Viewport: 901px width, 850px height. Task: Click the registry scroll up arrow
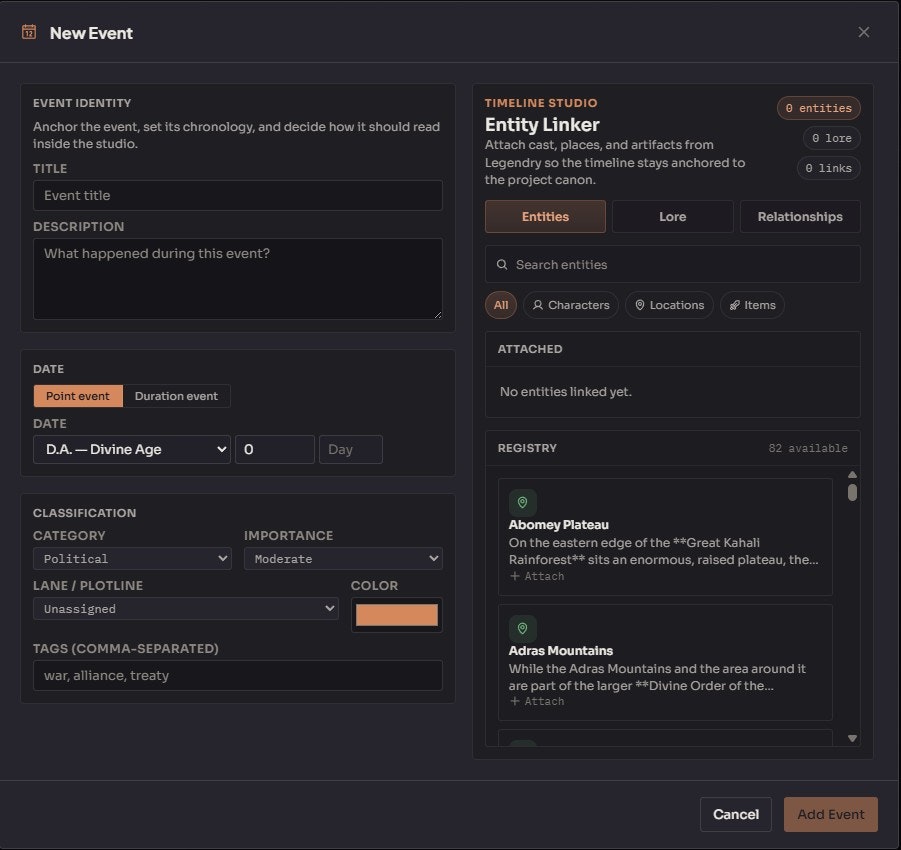pyautogui.click(x=852, y=475)
